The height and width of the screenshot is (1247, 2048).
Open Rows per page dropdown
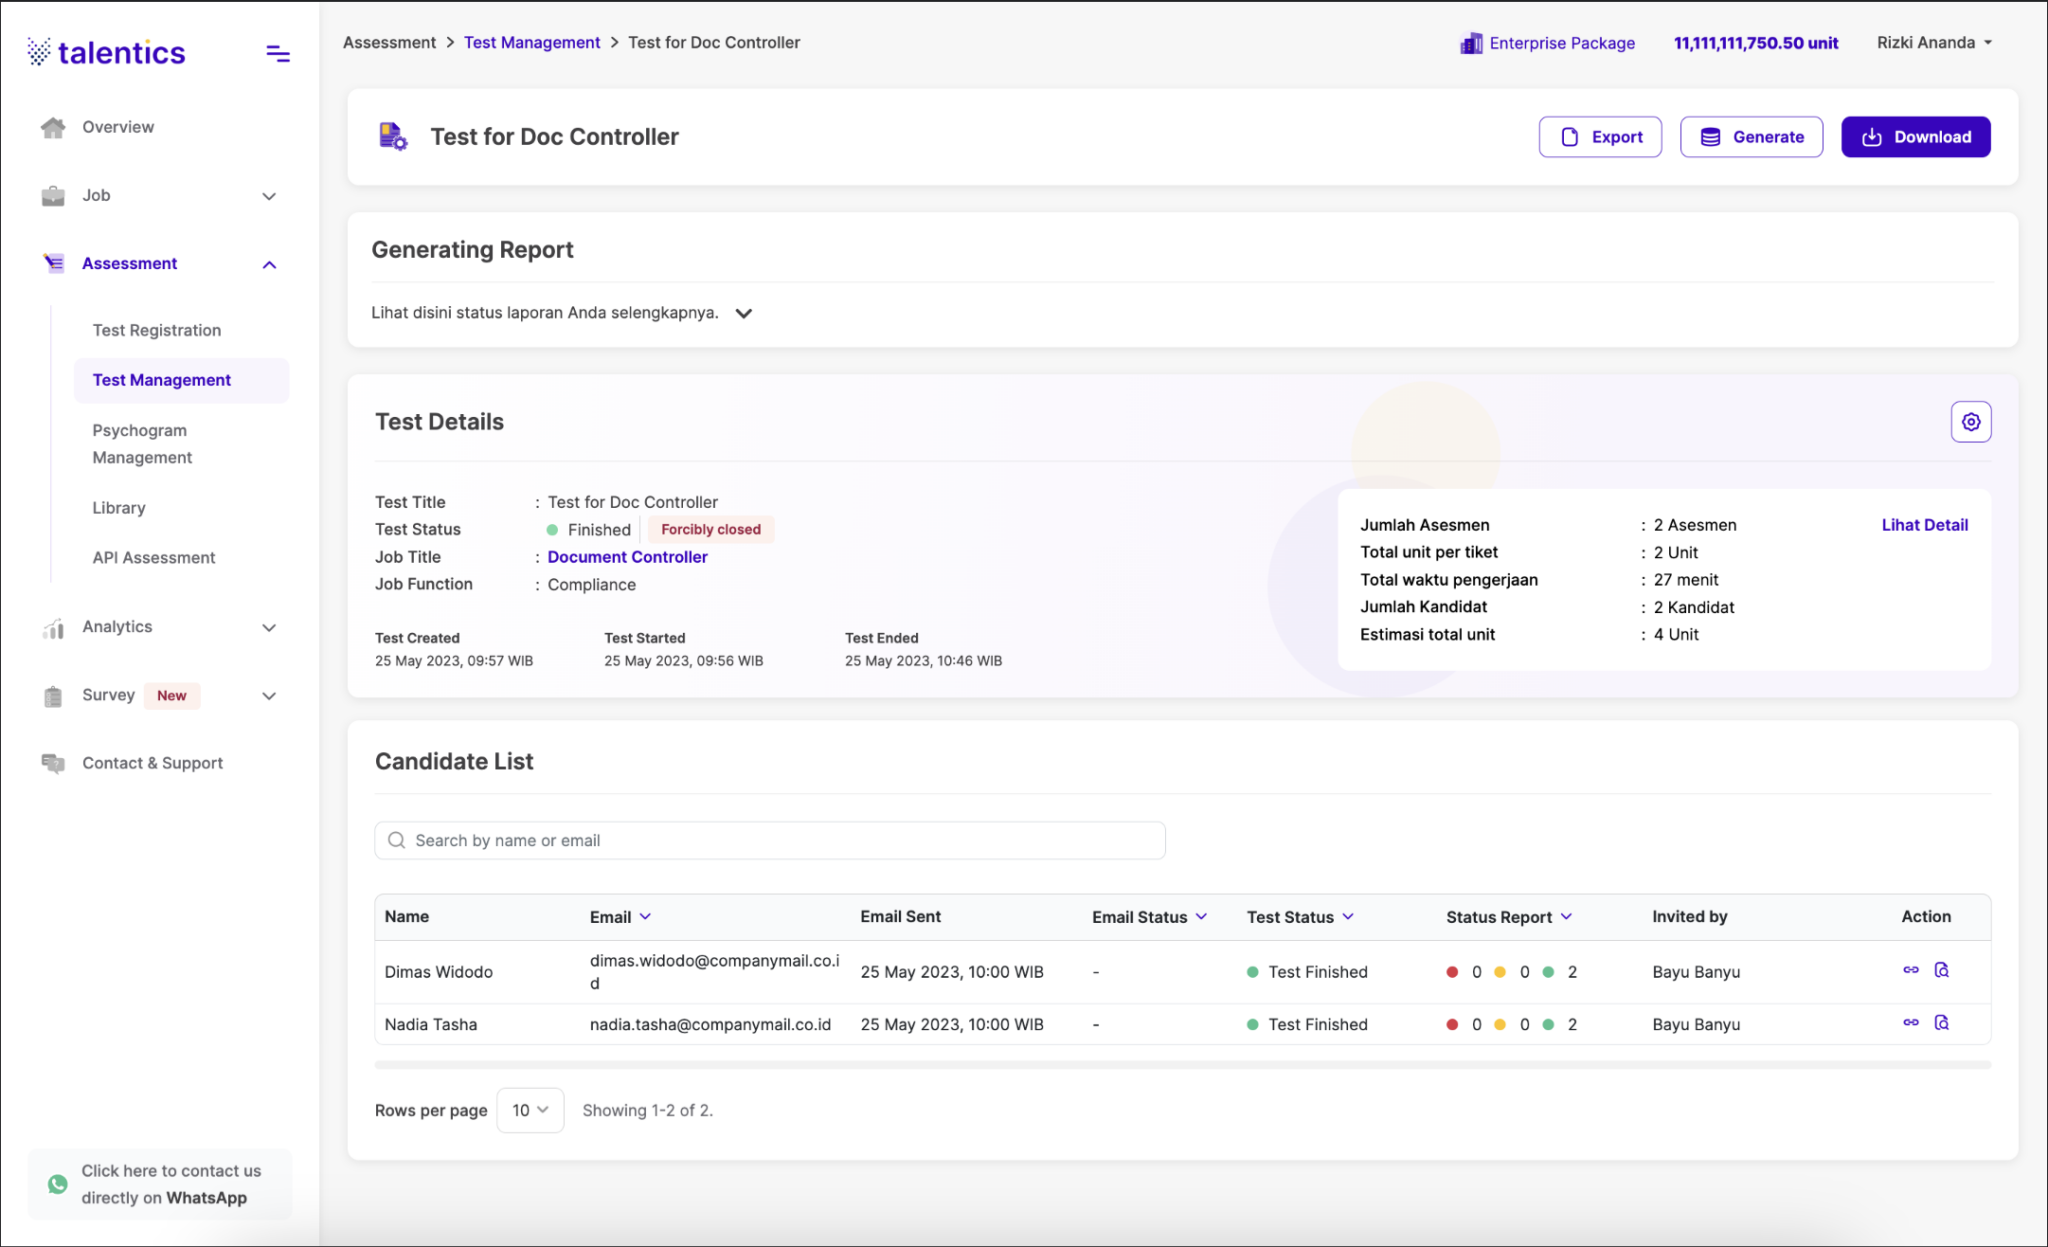pyautogui.click(x=530, y=1110)
